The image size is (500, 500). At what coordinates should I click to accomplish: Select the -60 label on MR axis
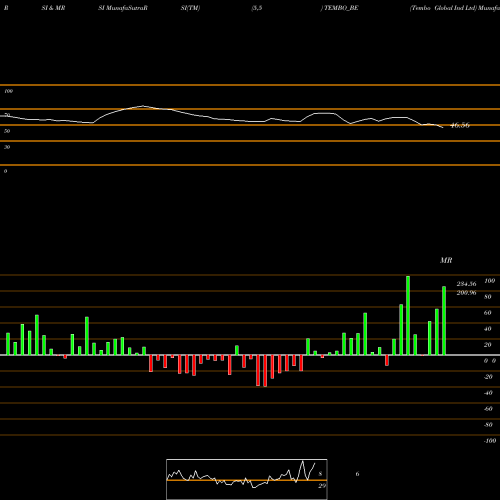(x=488, y=409)
